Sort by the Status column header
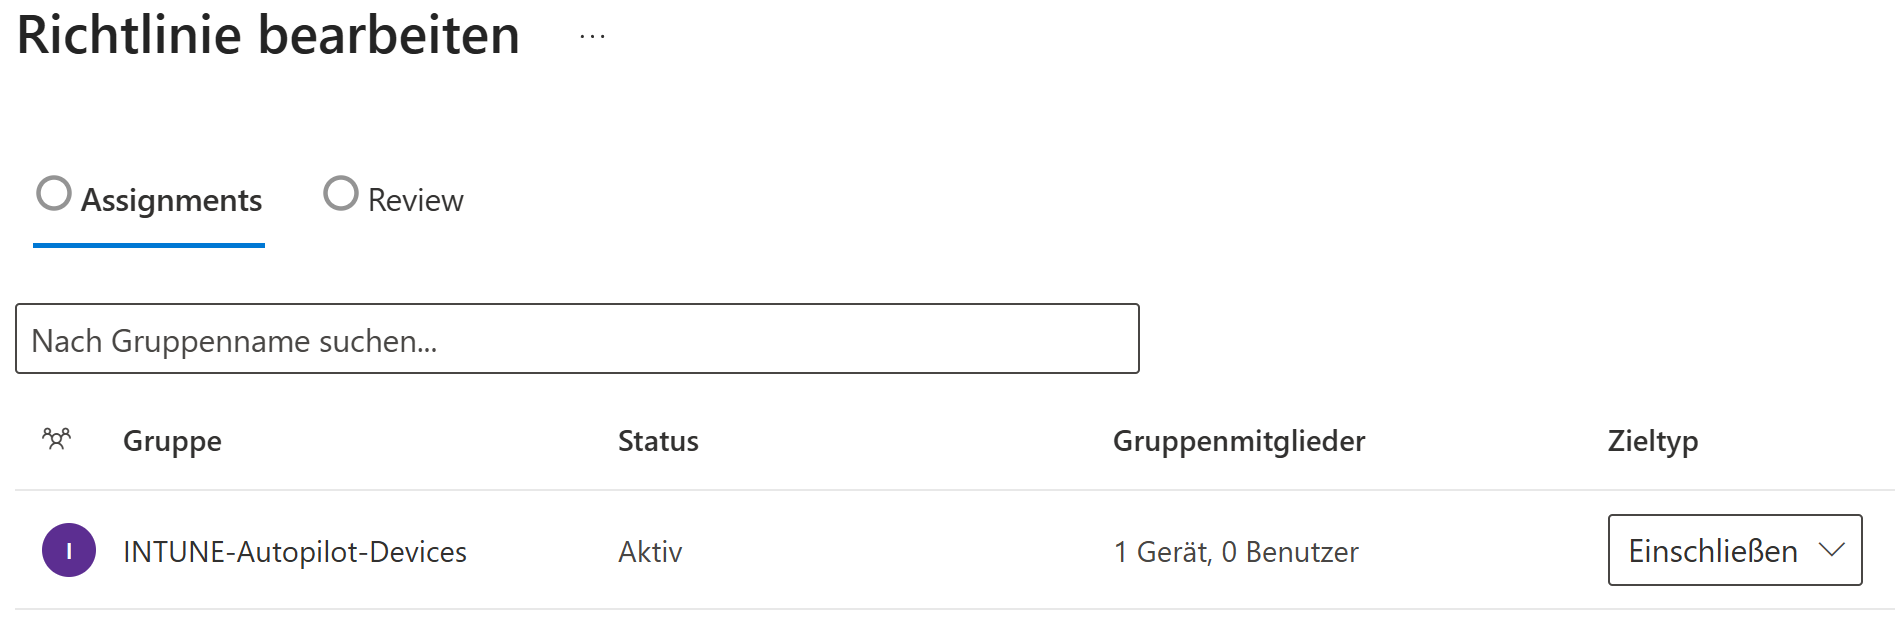The height and width of the screenshot is (624, 1895). [x=658, y=441]
